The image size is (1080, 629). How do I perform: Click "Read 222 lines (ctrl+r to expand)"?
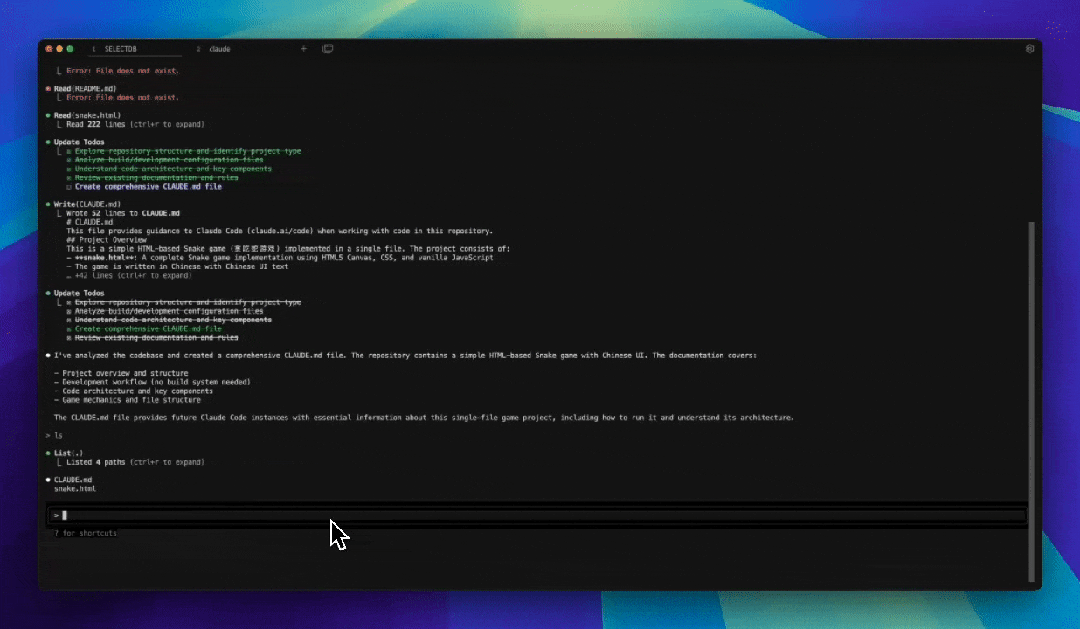point(135,125)
